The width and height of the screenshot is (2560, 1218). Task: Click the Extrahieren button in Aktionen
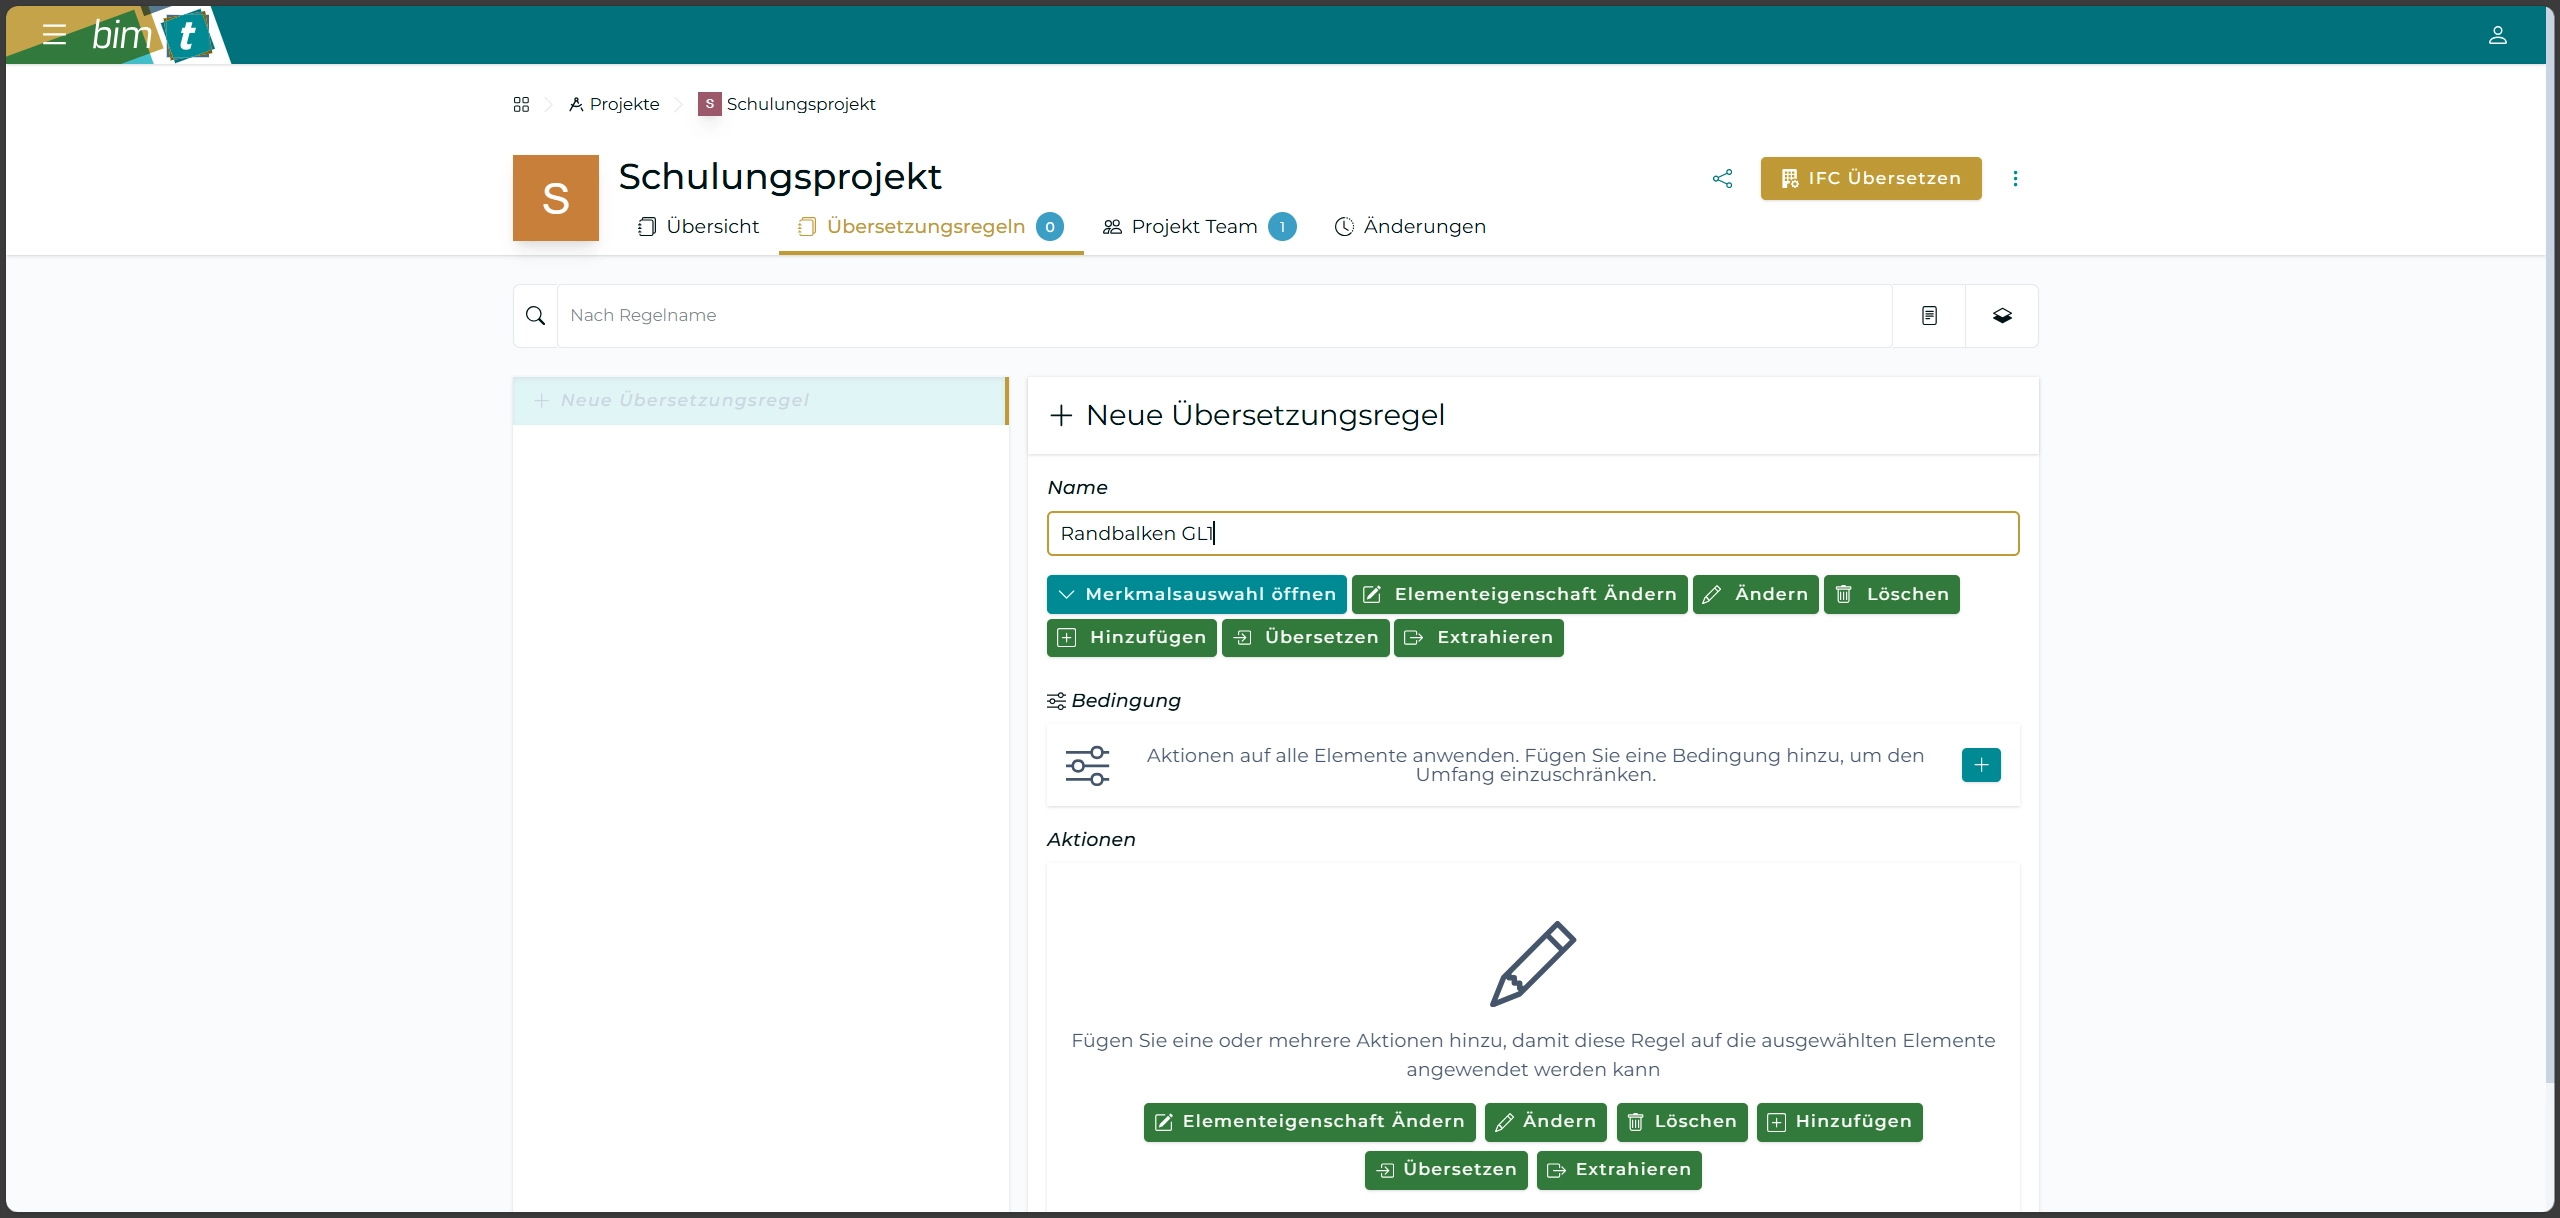point(1618,1170)
